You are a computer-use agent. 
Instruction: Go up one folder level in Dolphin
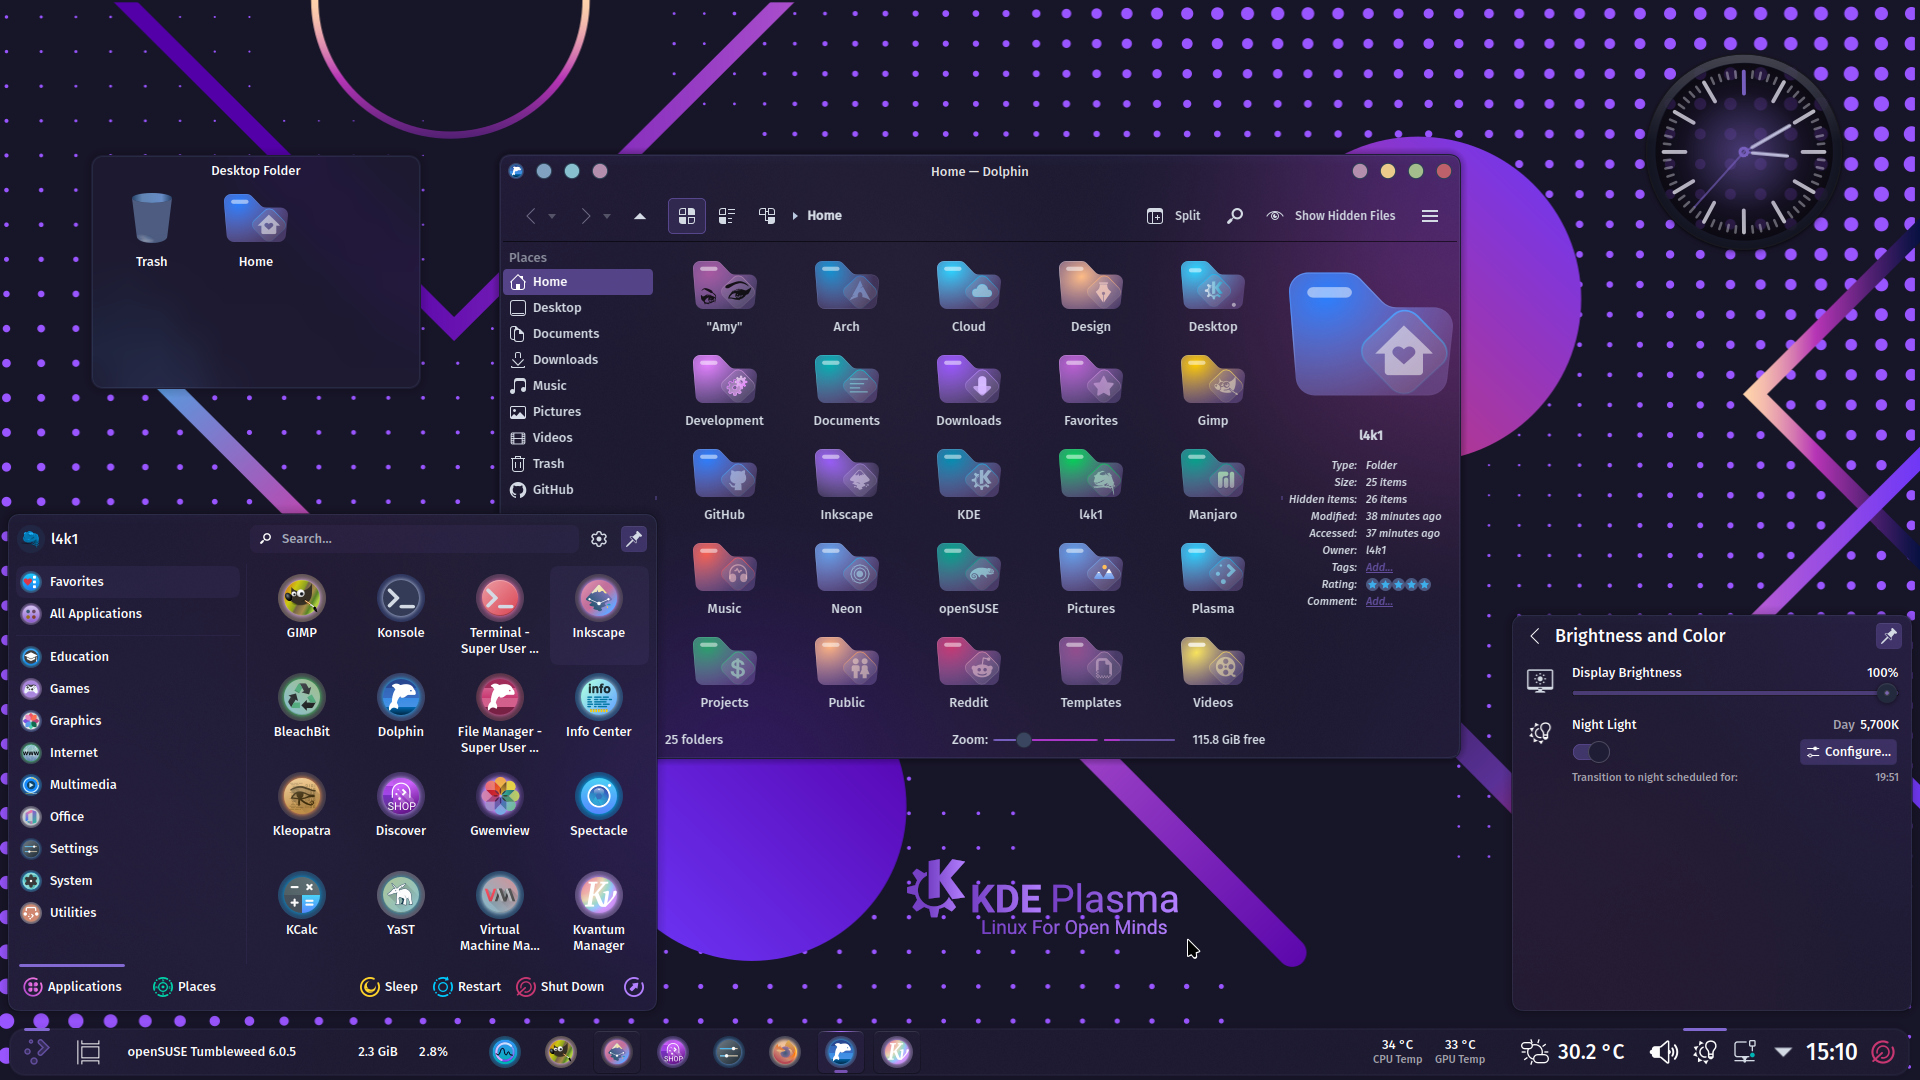pyautogui.click(x=640, y=216)
